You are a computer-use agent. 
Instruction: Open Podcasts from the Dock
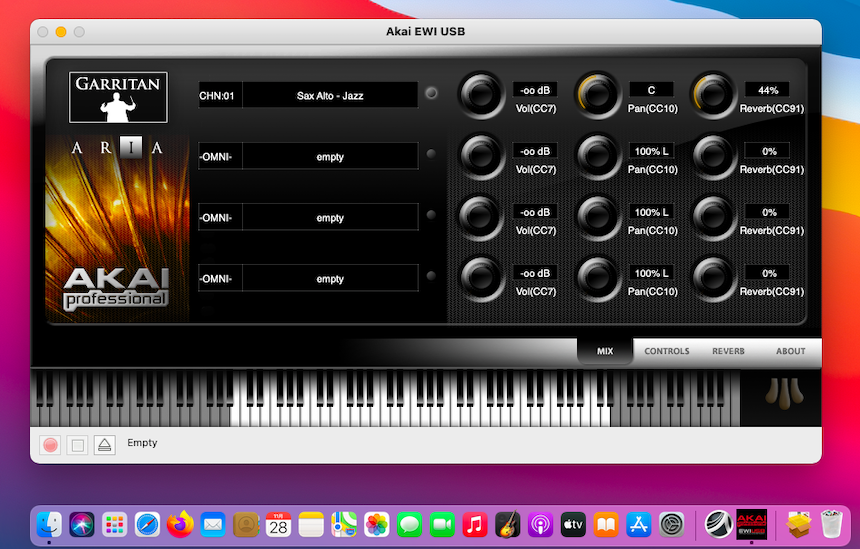pos(540,524)
